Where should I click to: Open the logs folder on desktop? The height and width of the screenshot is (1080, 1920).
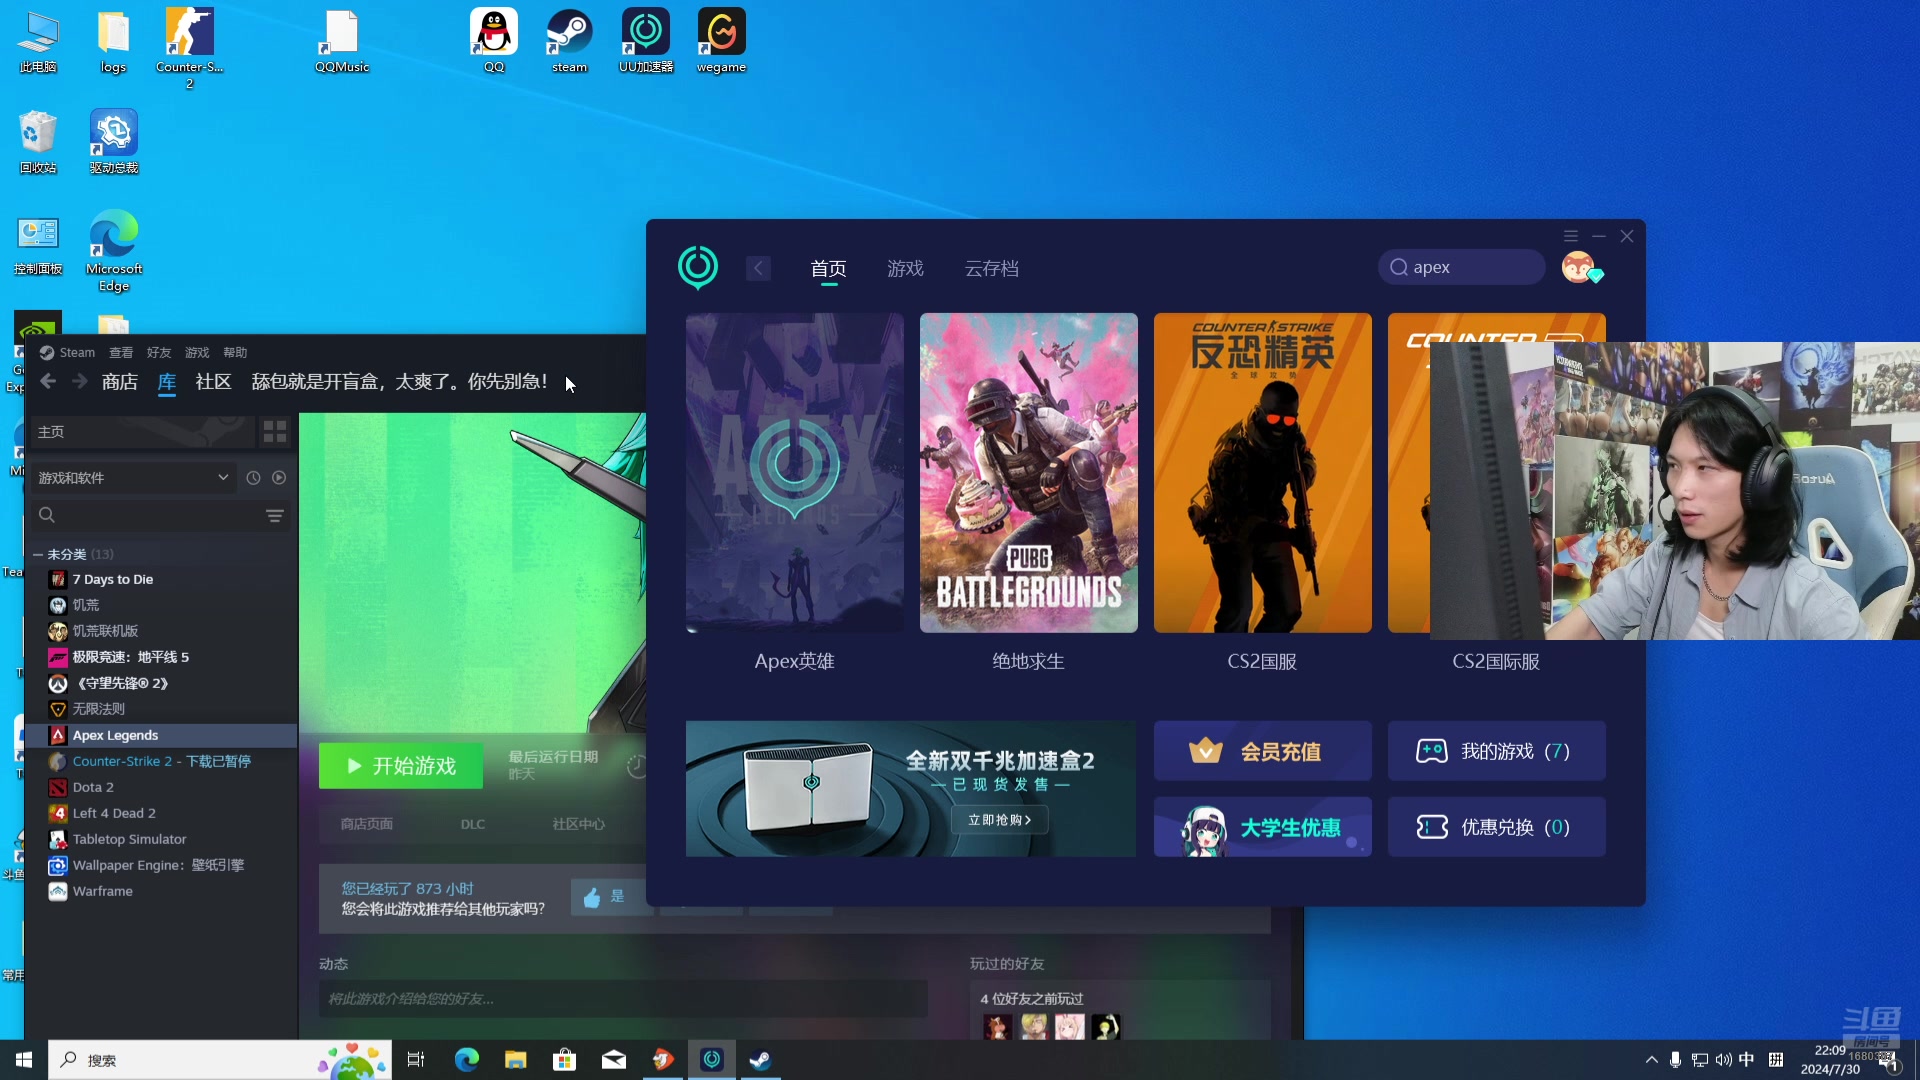tap(113, 41)
